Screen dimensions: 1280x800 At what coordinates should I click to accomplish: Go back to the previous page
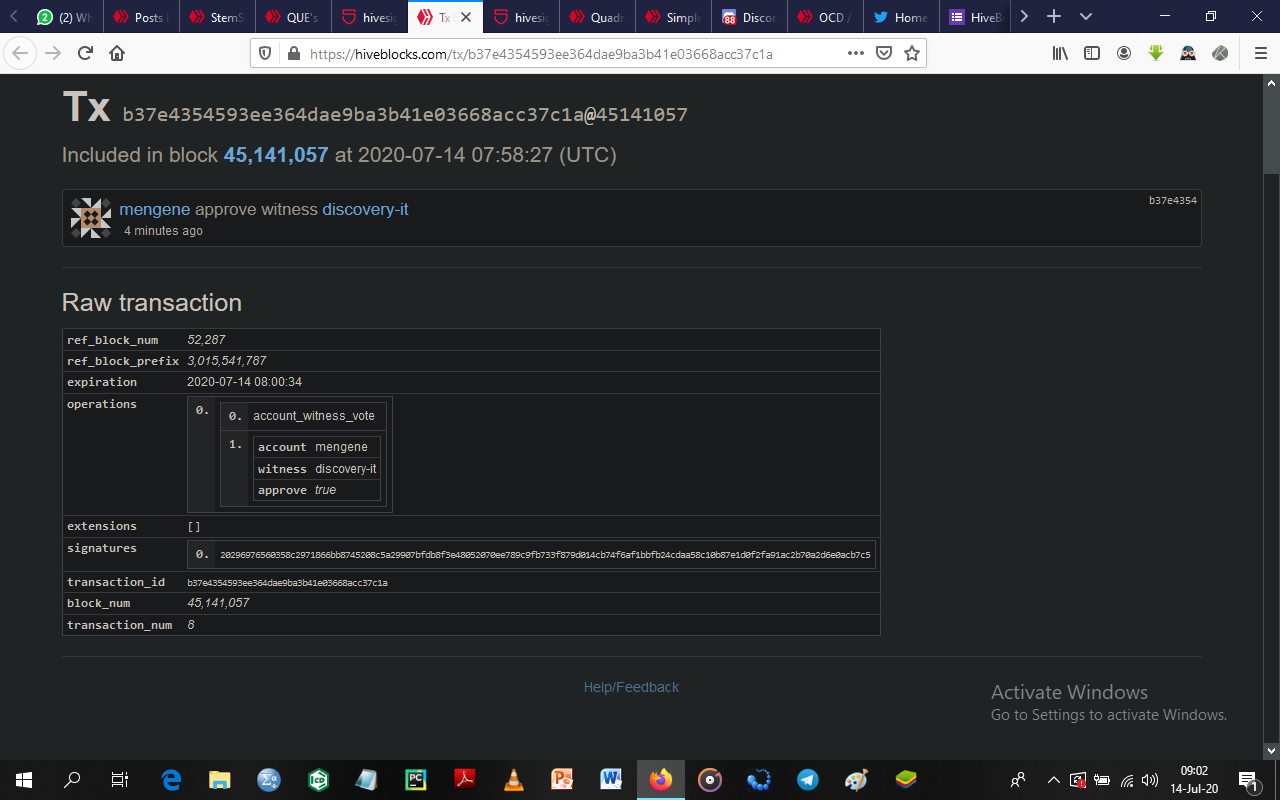[x=21, y=53]
